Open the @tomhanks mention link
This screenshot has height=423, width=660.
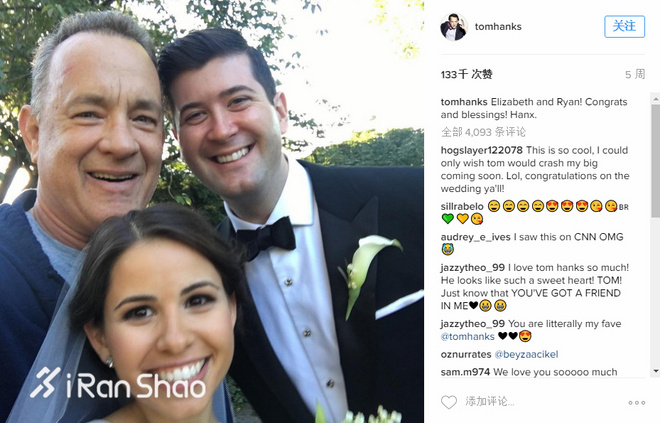[468, 336]
